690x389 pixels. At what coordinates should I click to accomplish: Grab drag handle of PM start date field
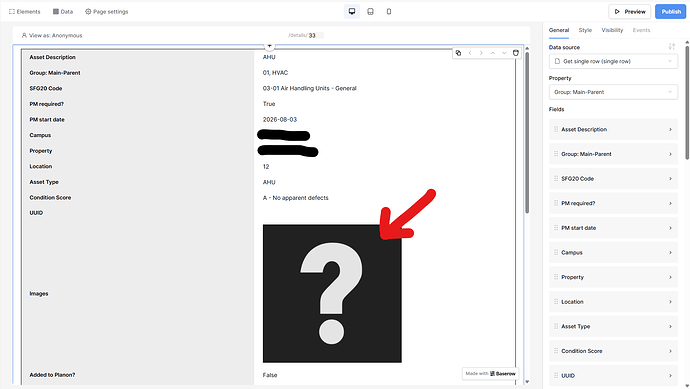click(556, 228)
